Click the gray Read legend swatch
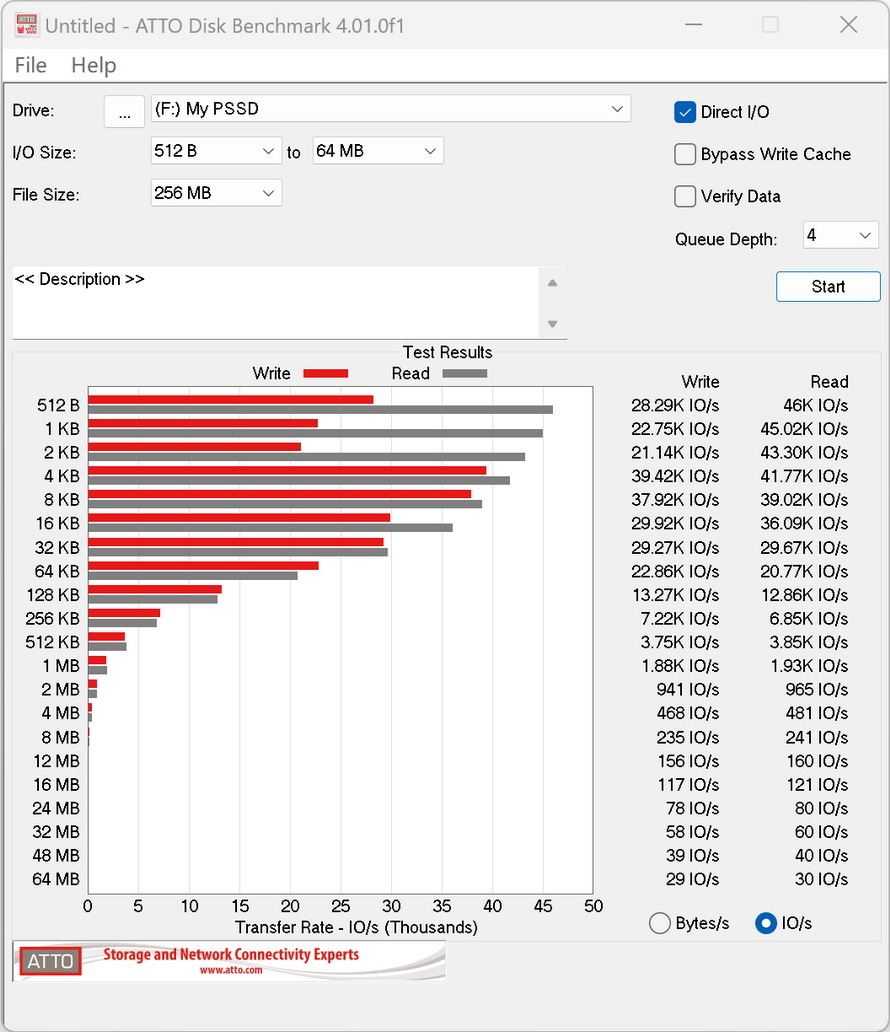 click(465, 373)
